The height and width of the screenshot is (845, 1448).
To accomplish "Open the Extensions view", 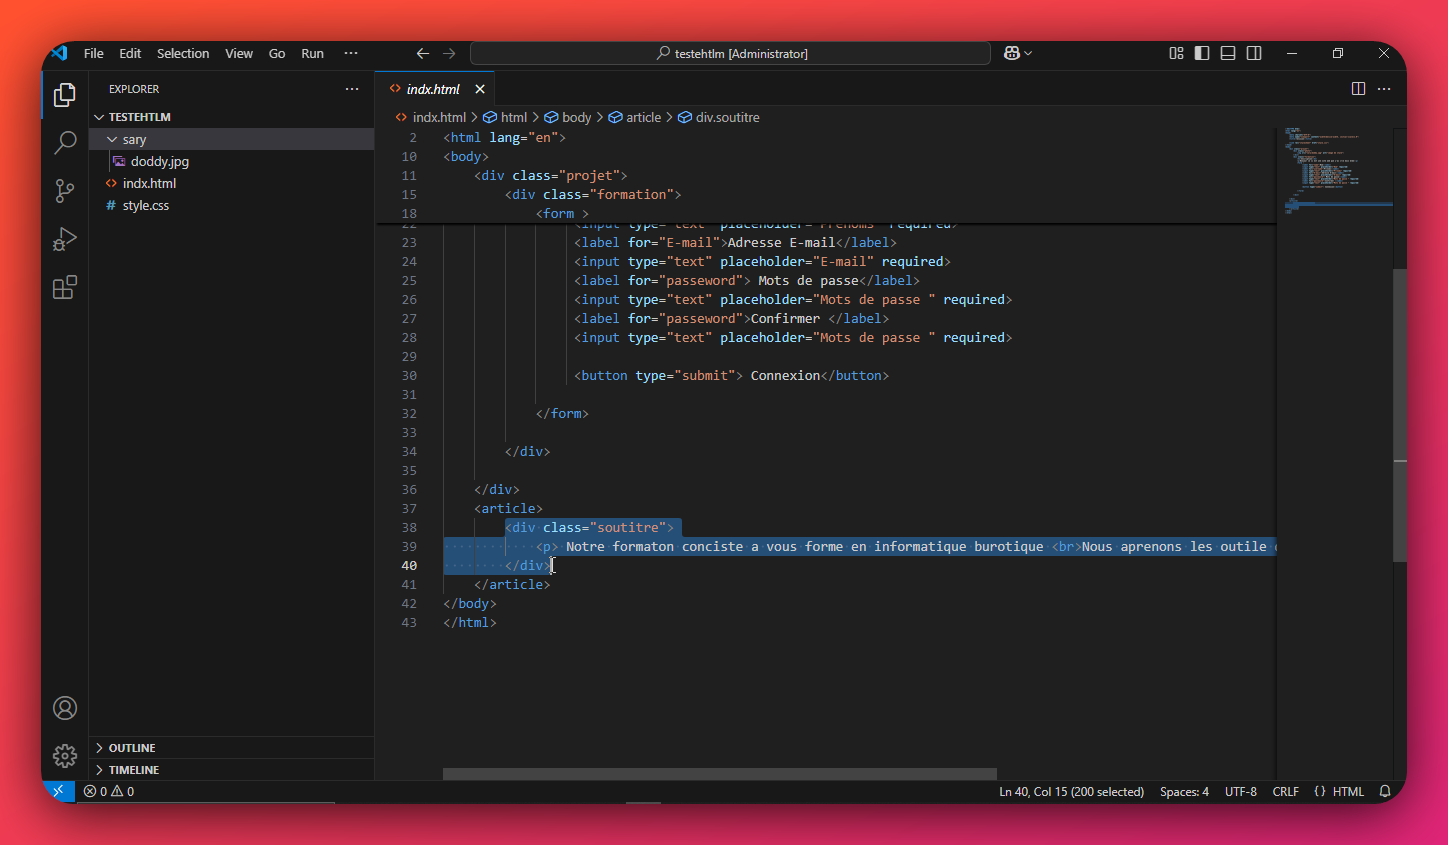I will point(65,288).
